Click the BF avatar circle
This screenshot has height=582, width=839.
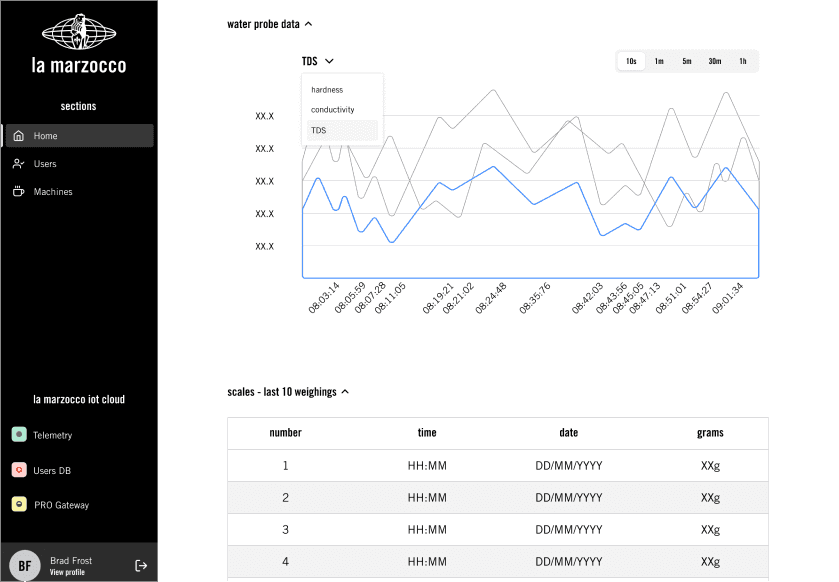[x=25, y=565]
